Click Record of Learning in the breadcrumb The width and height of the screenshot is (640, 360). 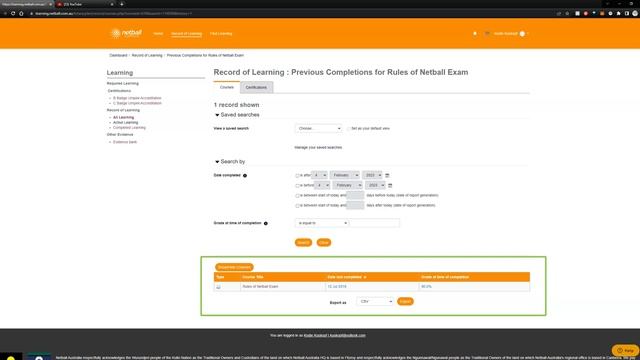point(147,55)
